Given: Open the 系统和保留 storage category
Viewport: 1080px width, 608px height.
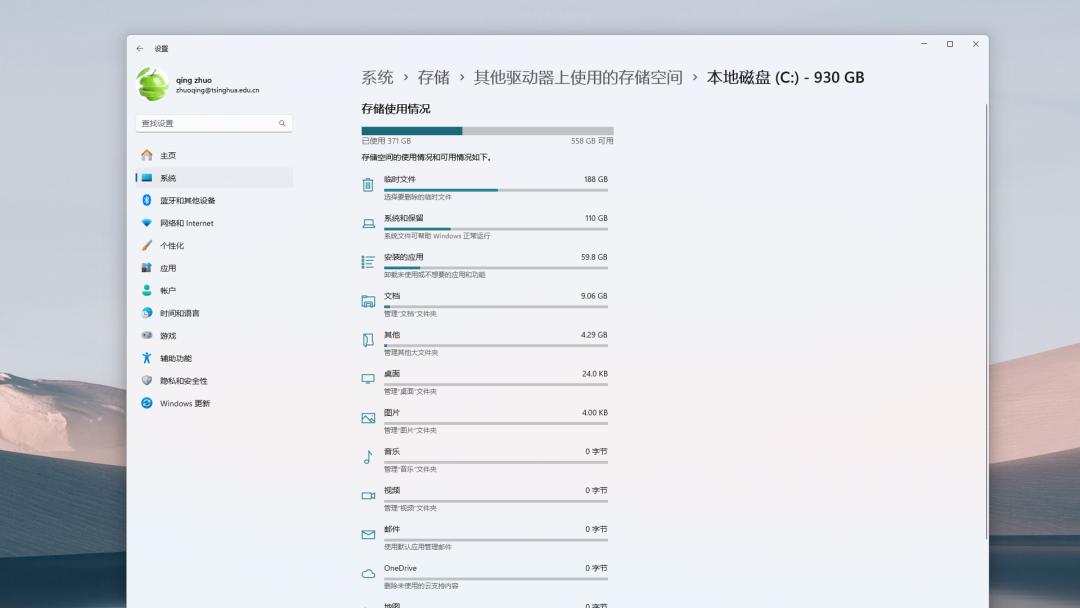Looking at the screenshot, I should point(487,226).
